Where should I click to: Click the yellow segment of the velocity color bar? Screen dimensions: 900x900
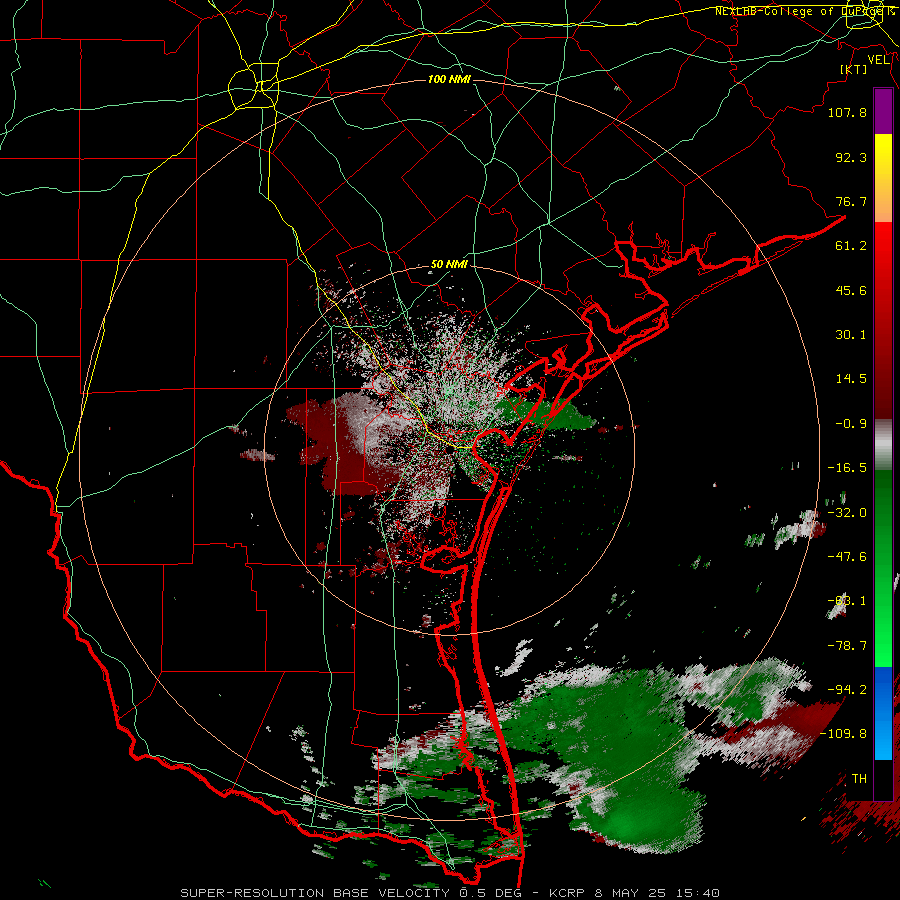pos(883,178)
